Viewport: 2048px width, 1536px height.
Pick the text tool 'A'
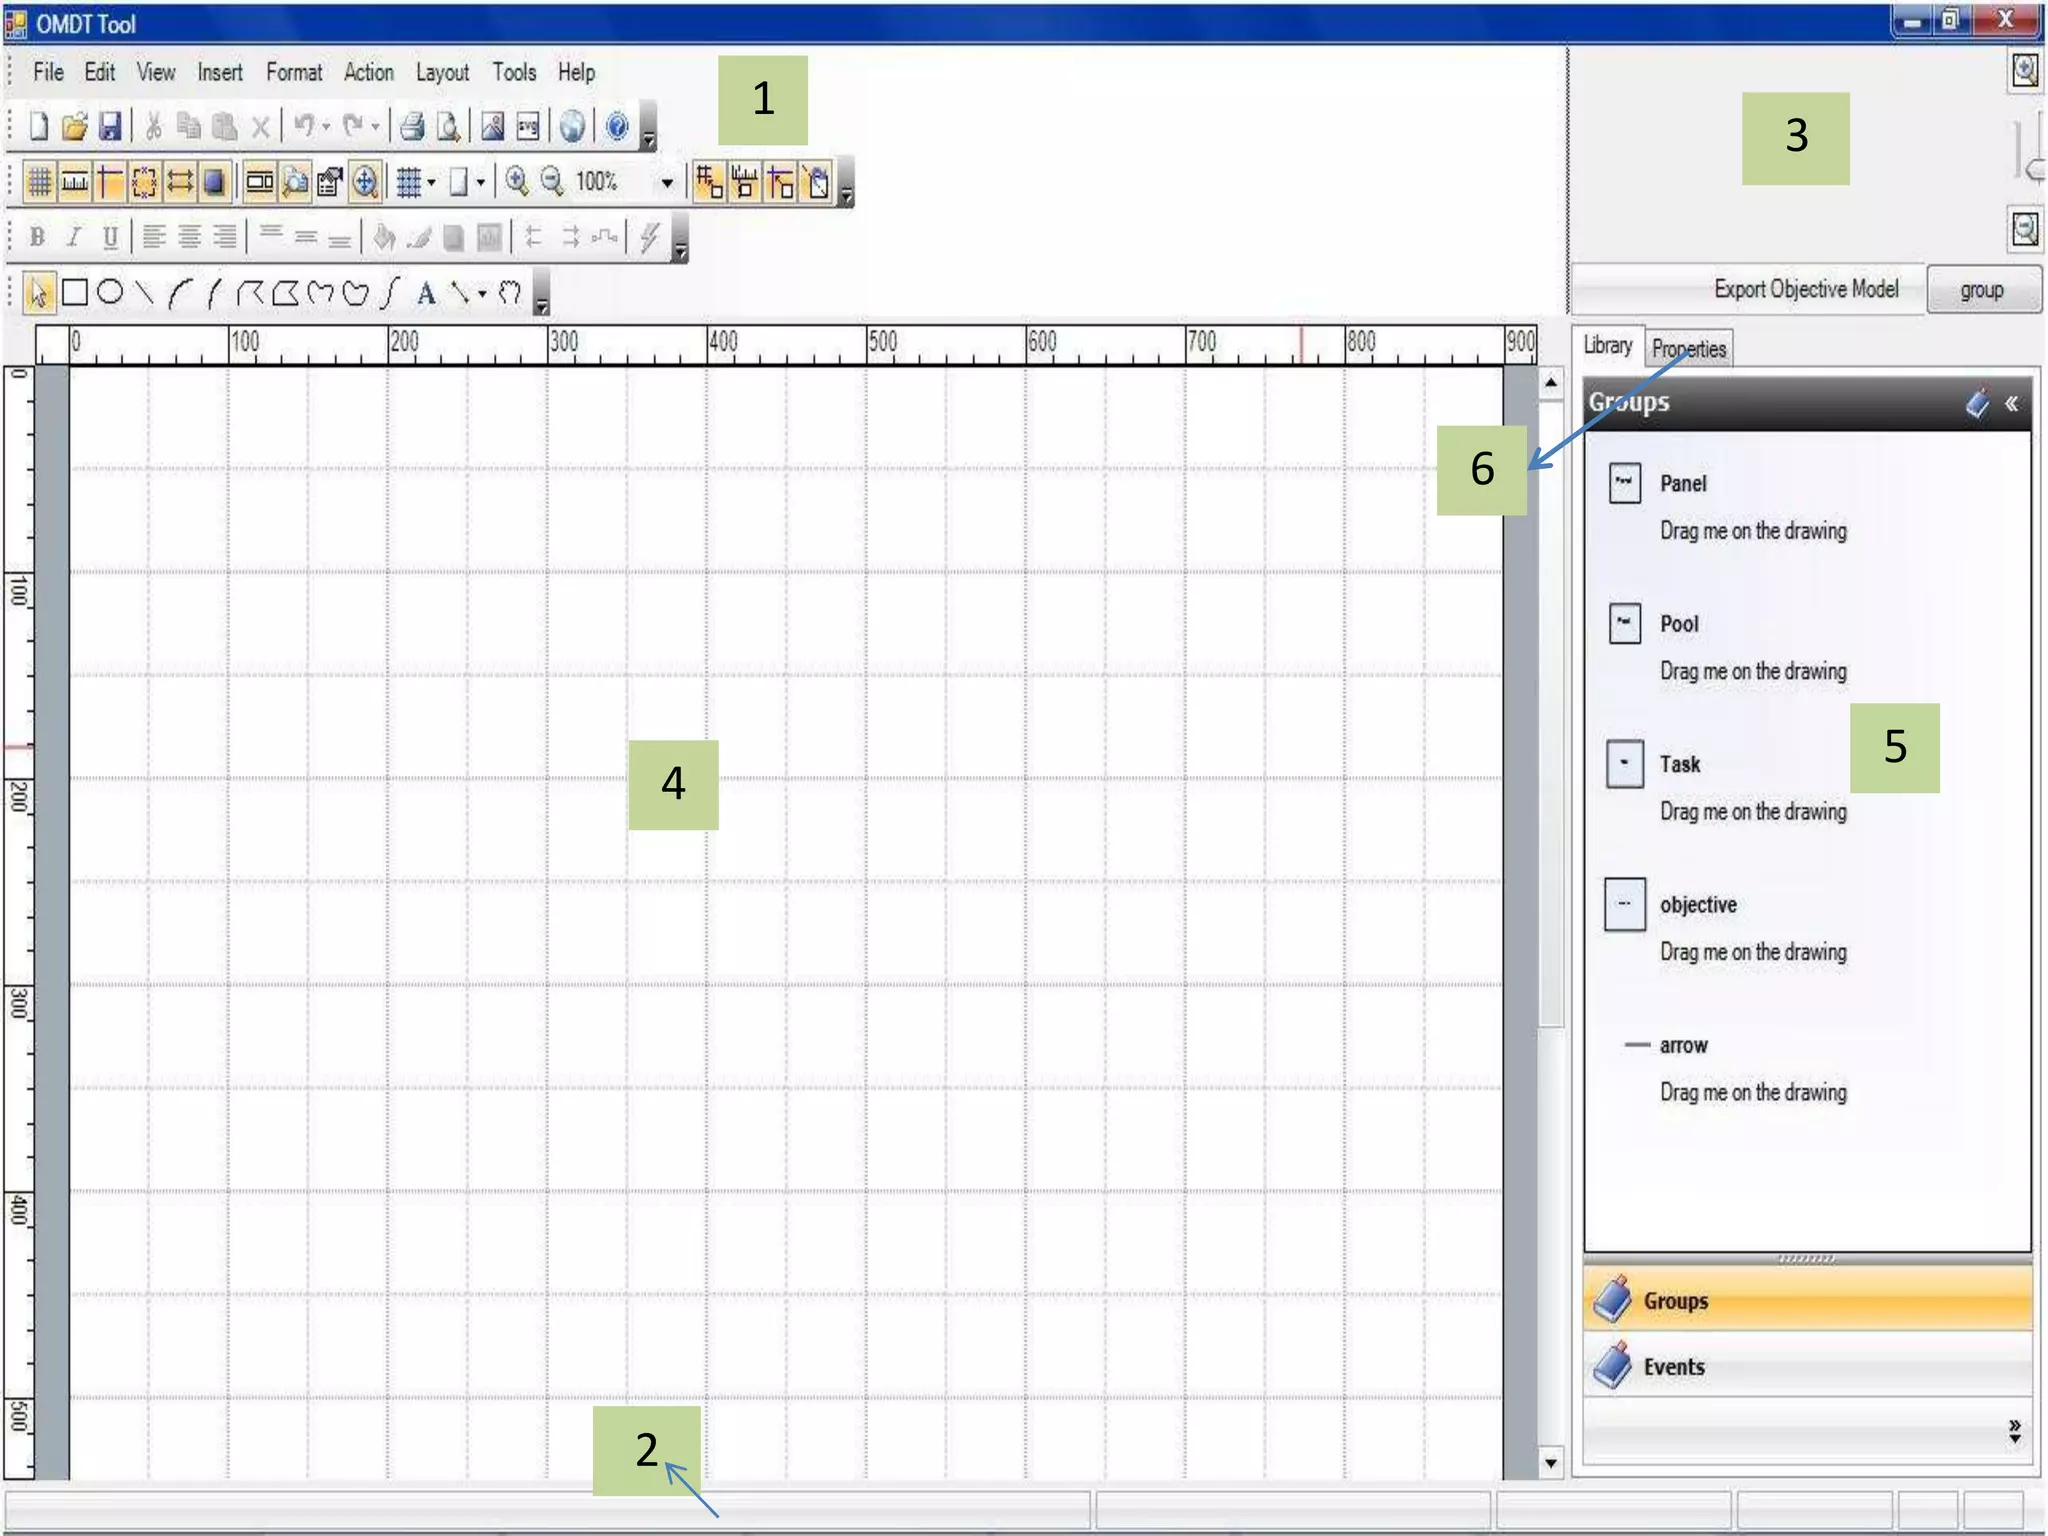point(426,293)
